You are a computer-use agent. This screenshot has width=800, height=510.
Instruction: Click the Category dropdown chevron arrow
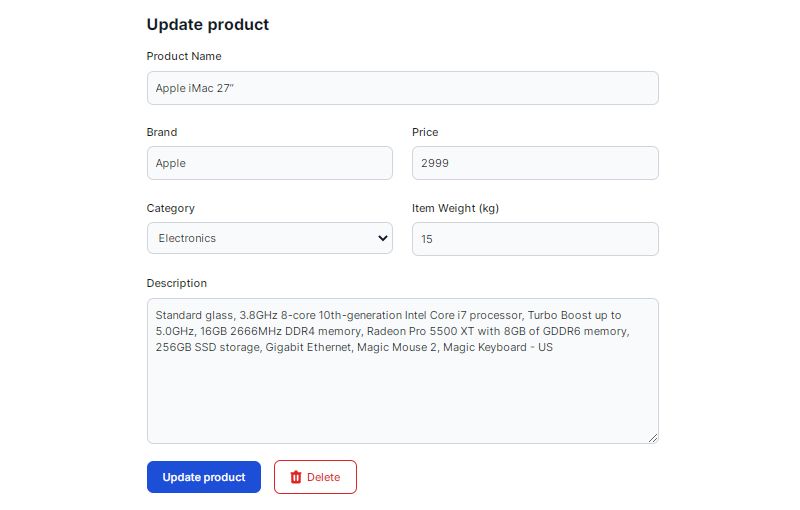click(383, 238)
